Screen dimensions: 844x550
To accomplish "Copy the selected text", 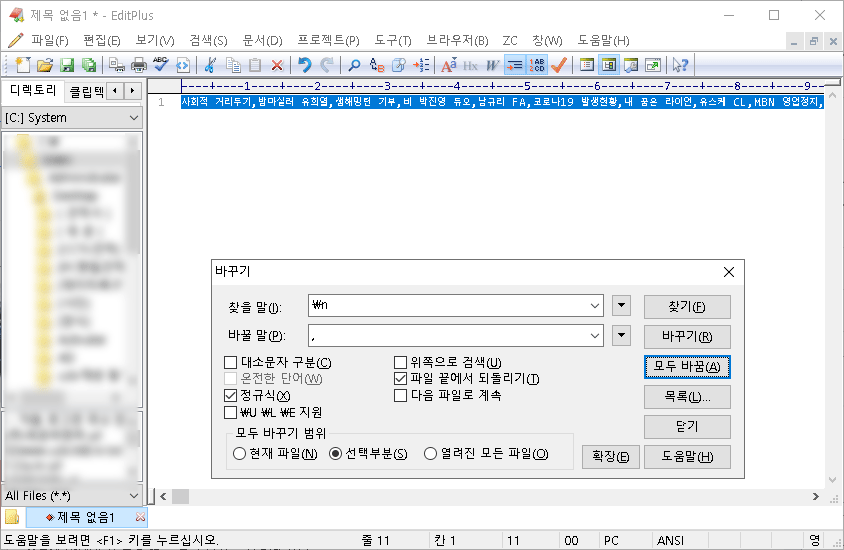I will click(233, 65).
